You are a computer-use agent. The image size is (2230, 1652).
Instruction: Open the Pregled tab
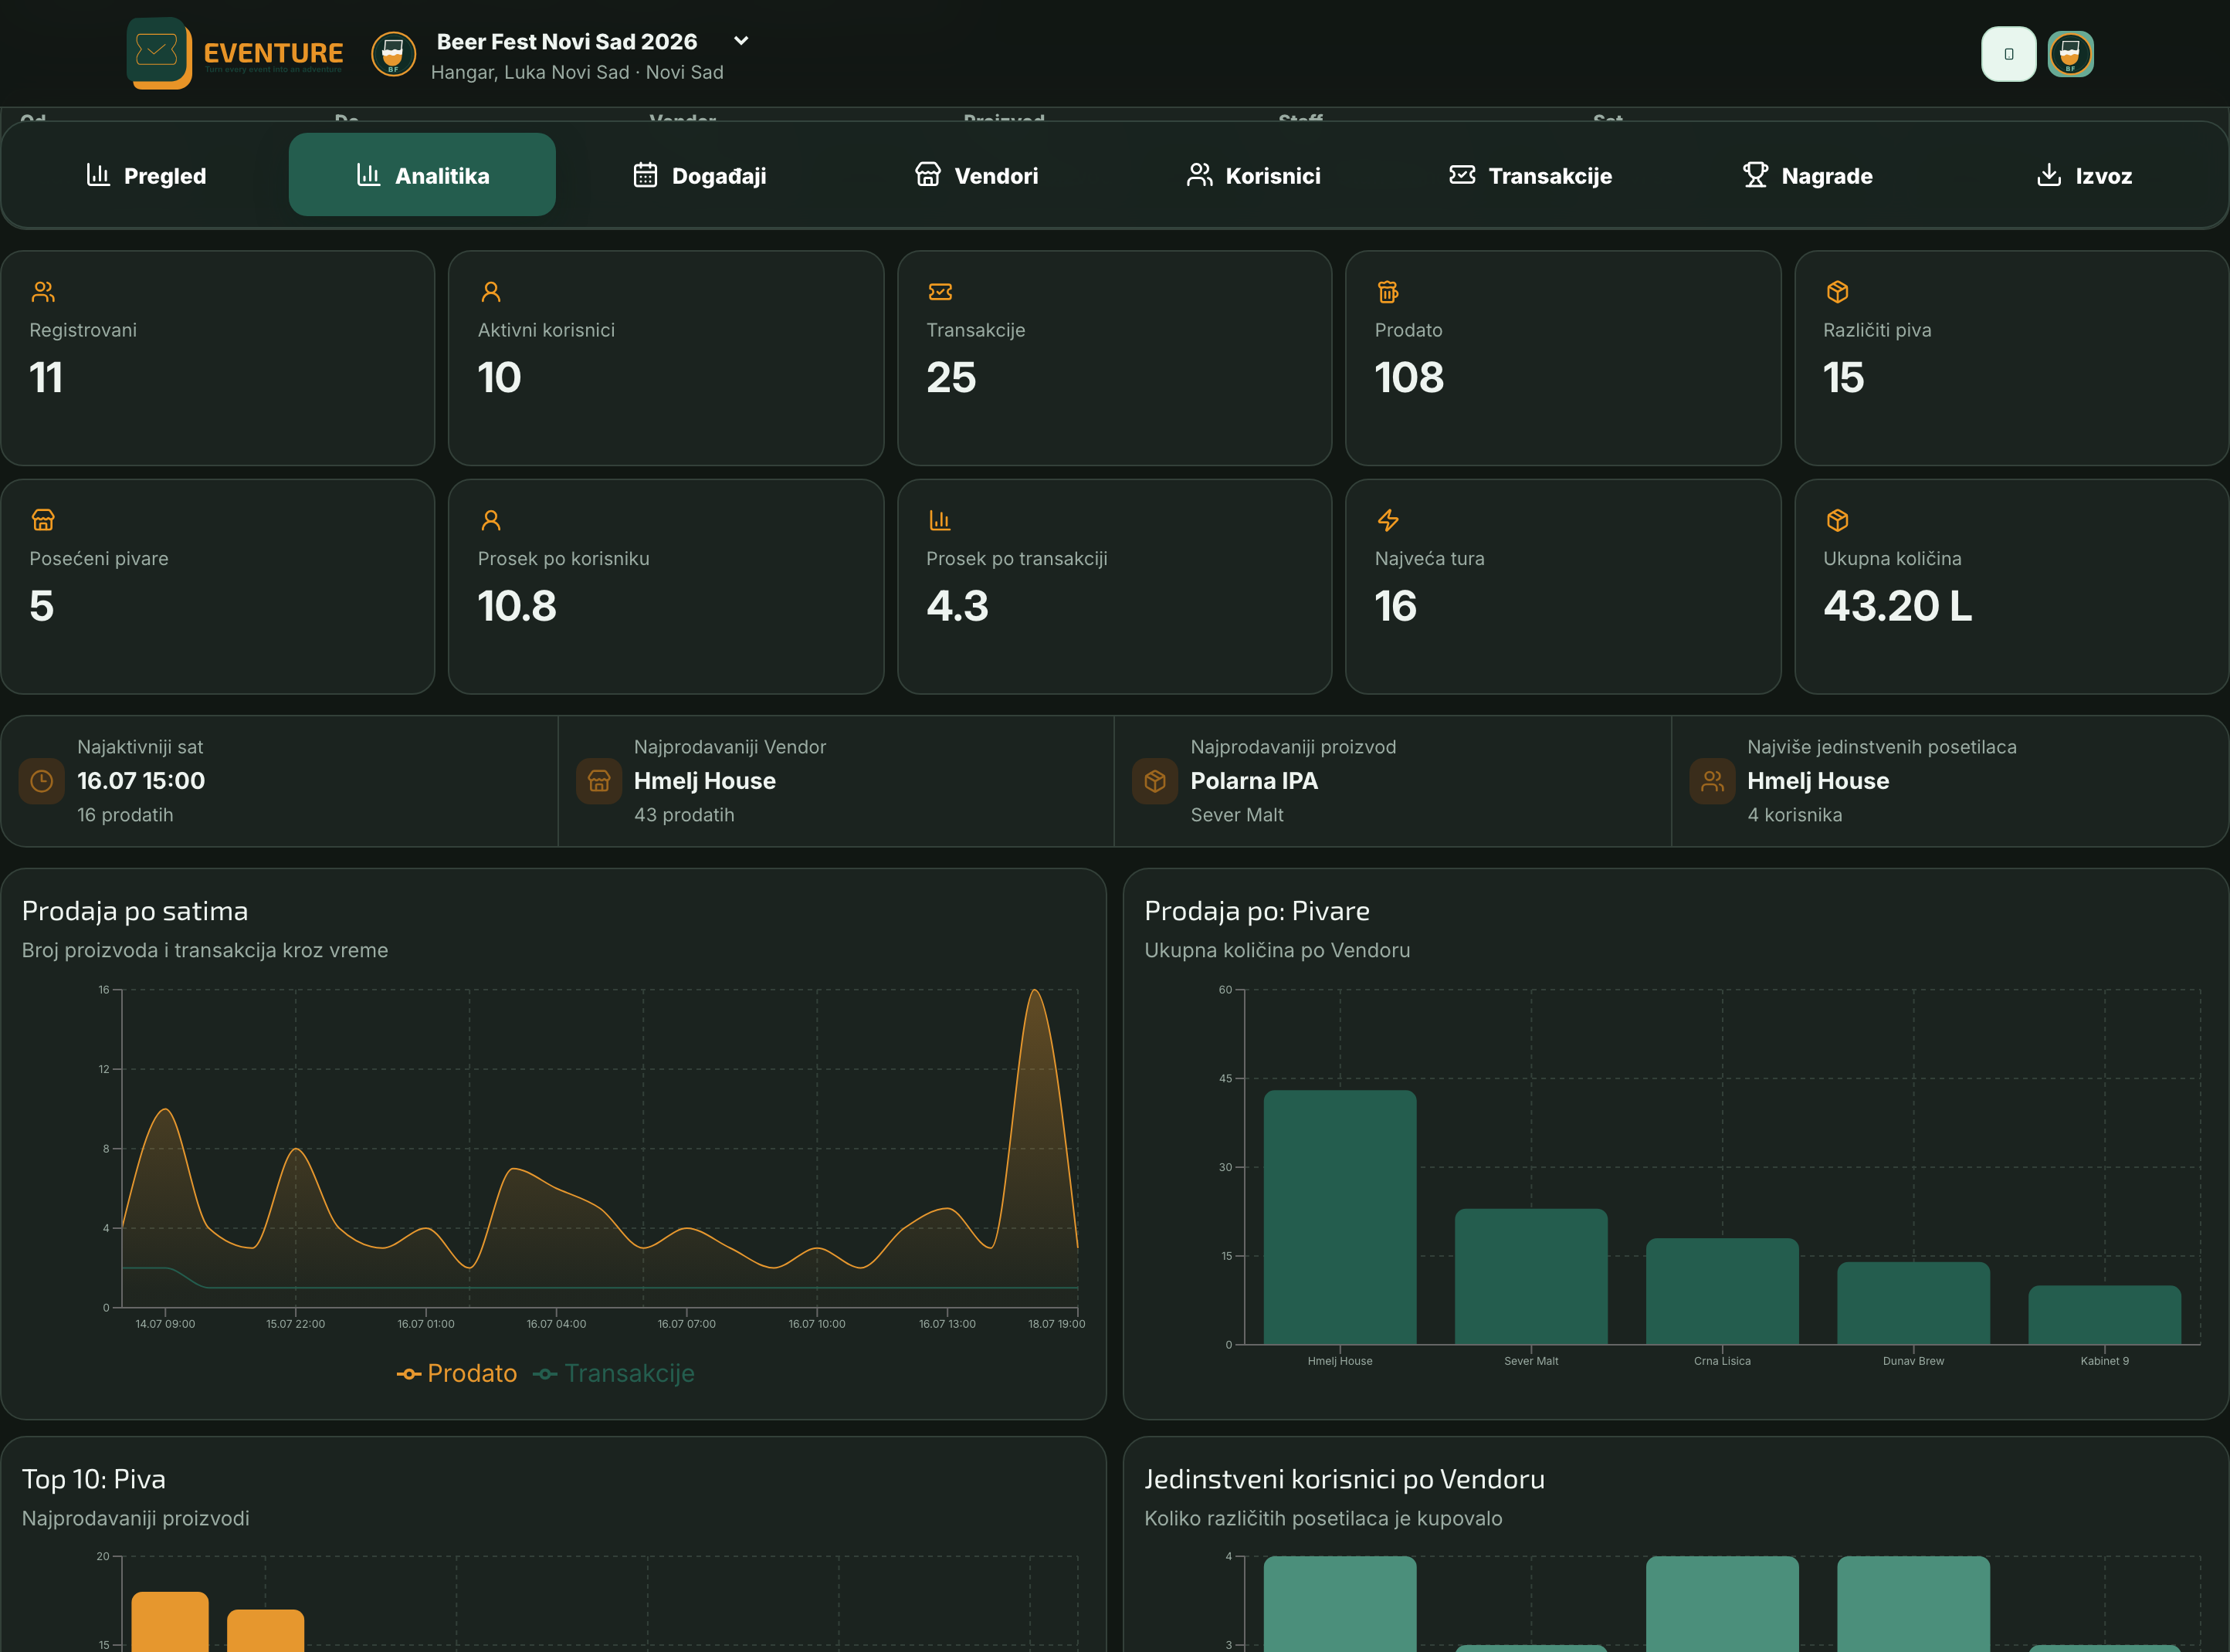146,175
